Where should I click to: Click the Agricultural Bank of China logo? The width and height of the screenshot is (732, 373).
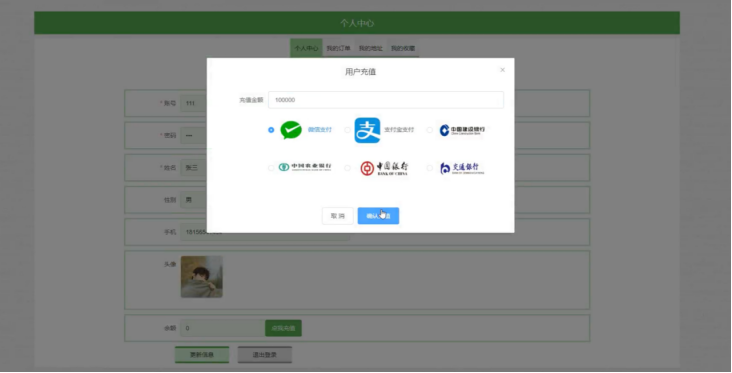click(x=305, y=167)
